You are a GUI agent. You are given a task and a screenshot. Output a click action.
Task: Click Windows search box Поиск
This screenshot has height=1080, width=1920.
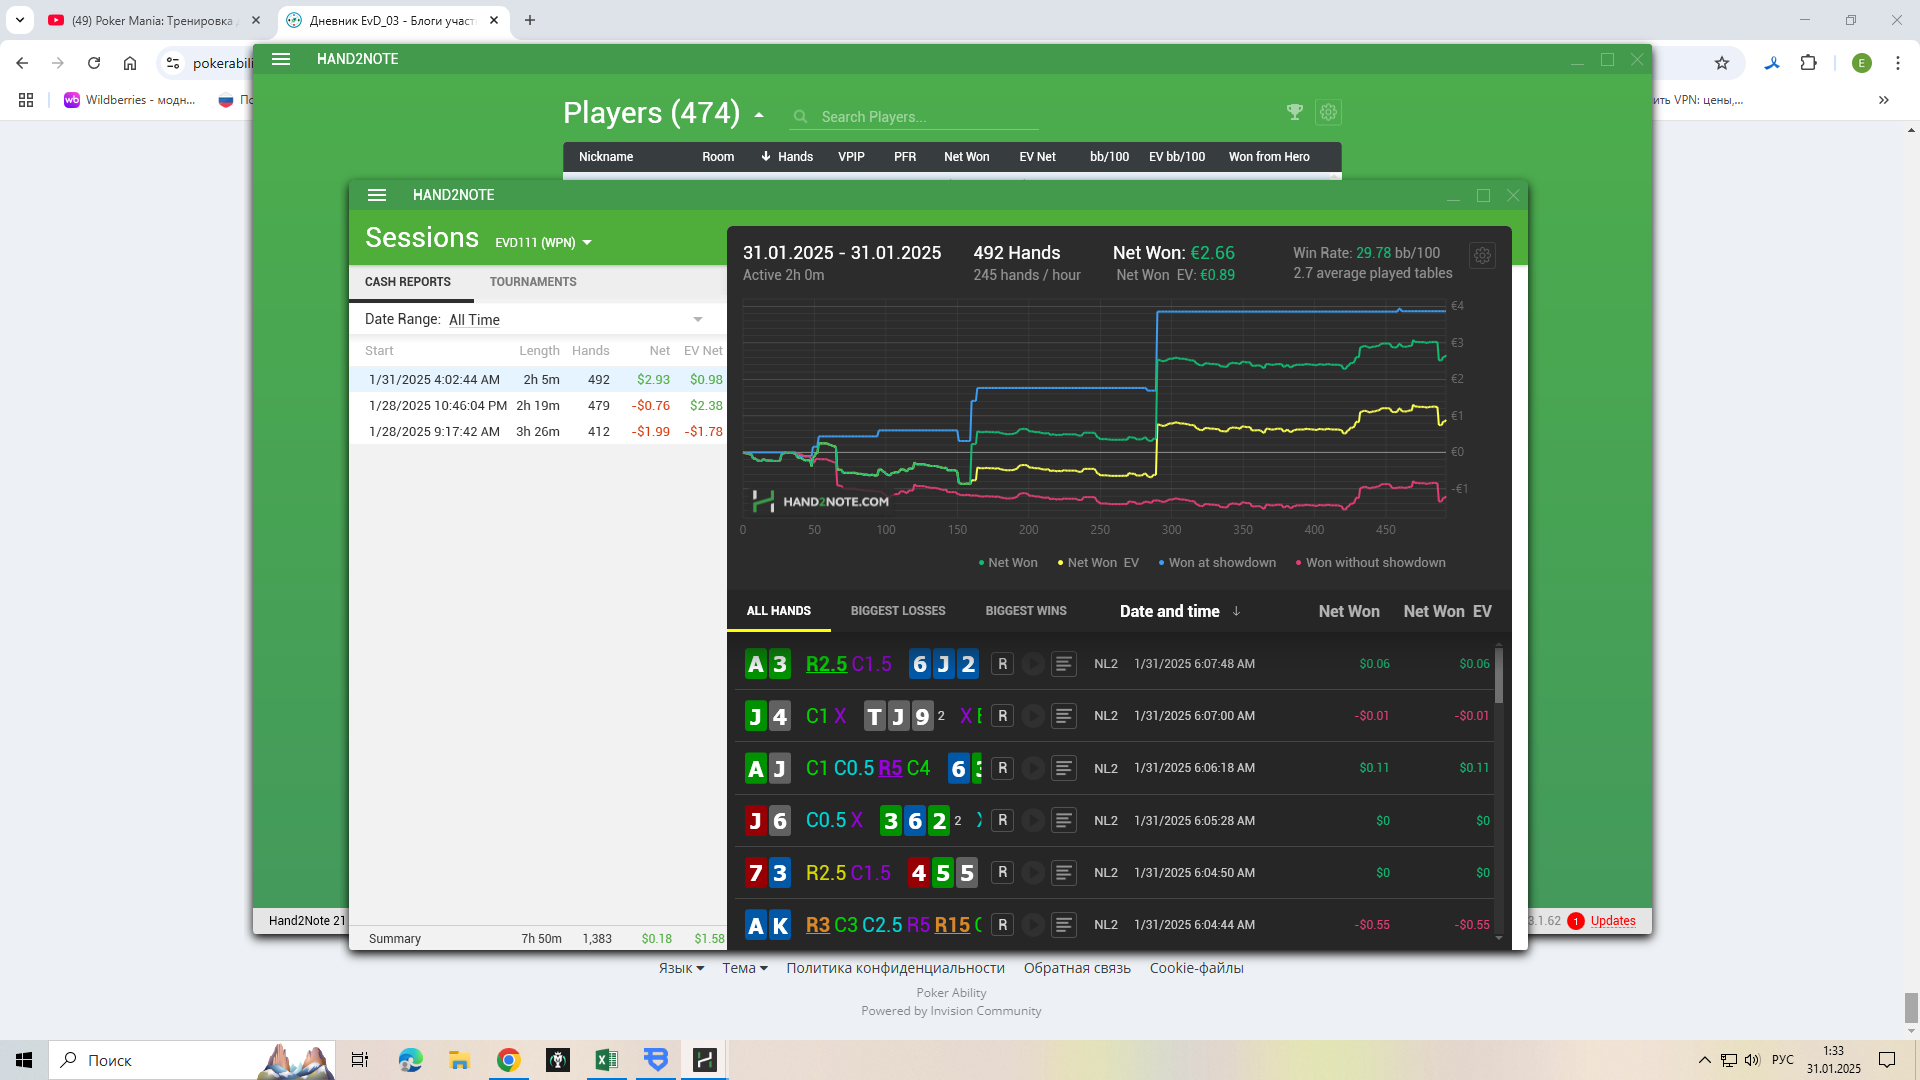(x=190, y=1060)
